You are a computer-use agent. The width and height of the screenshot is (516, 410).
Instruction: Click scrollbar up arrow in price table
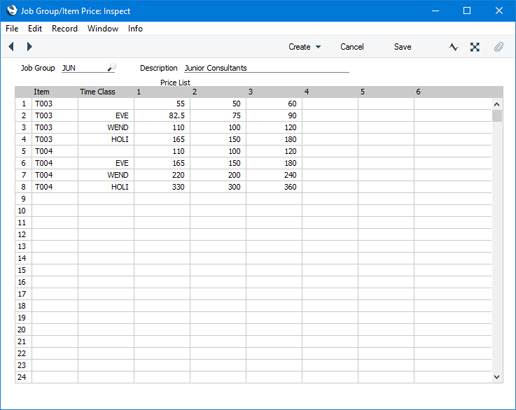tap(497, 105)
